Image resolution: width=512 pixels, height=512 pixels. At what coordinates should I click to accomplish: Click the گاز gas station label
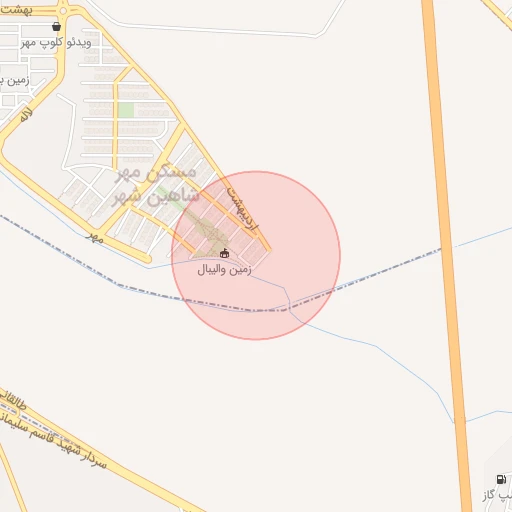point(498,495)
